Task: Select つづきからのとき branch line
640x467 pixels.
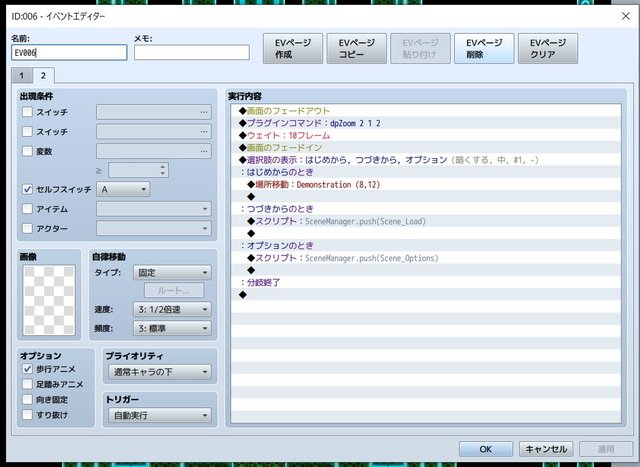Action: coord(426,209)
